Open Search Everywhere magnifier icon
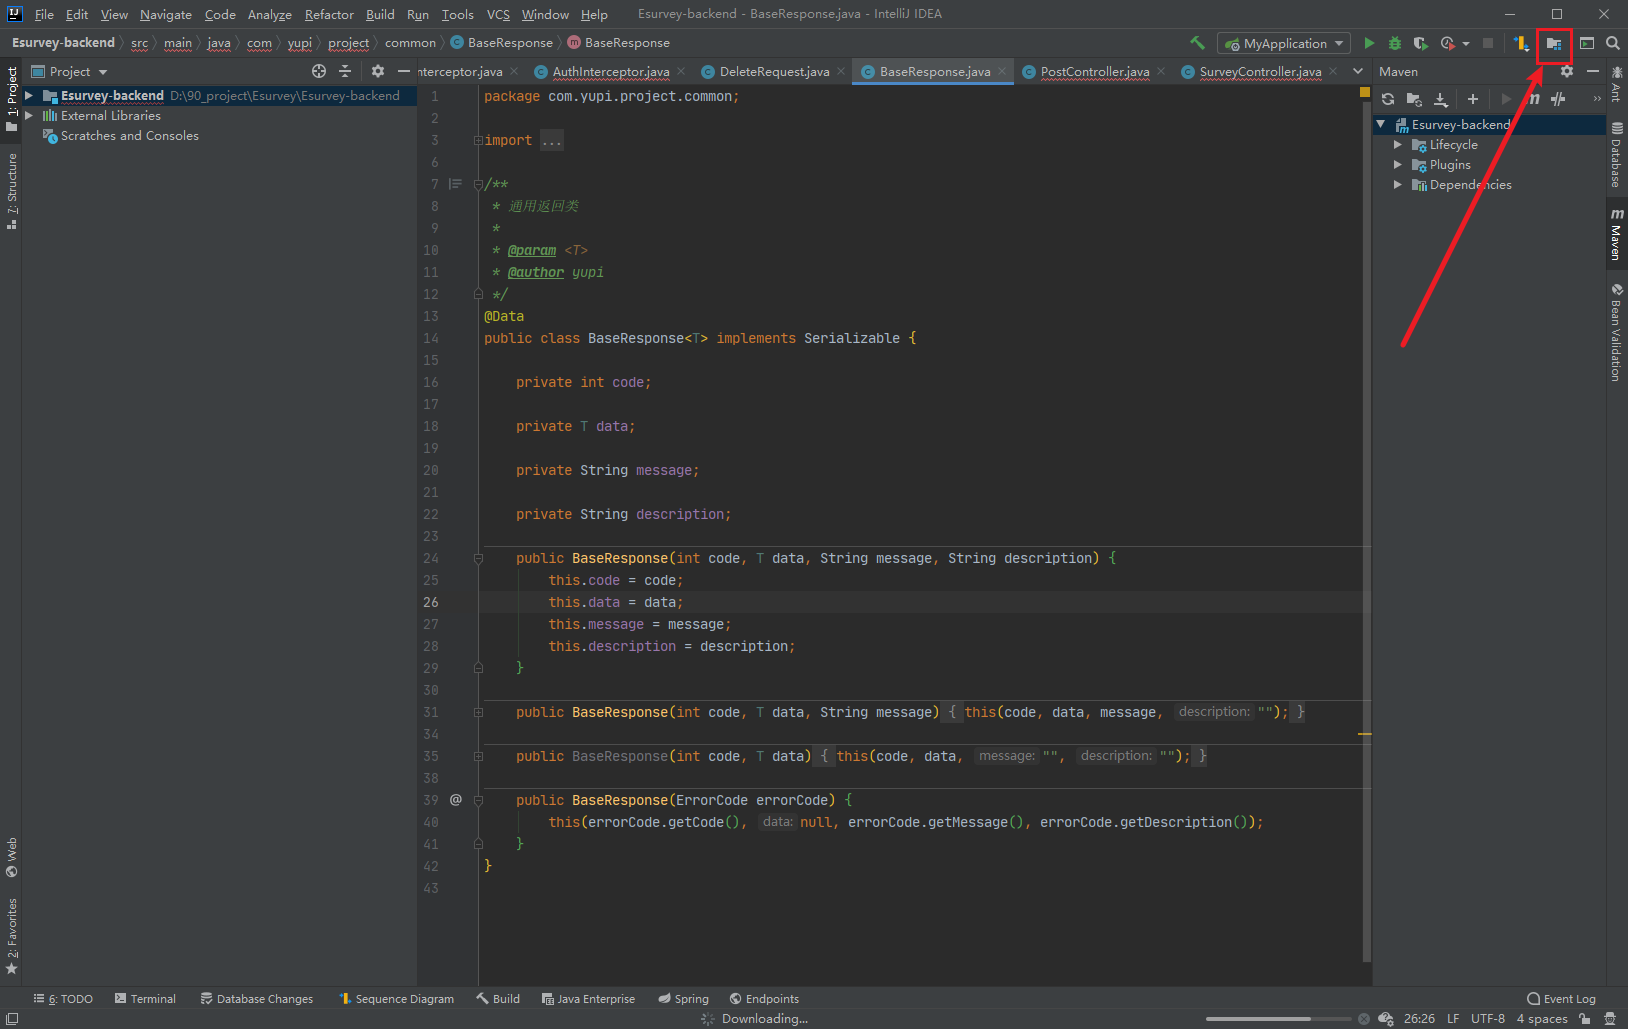This screenshot has width=1628, height=1029. click(1613, 43)
